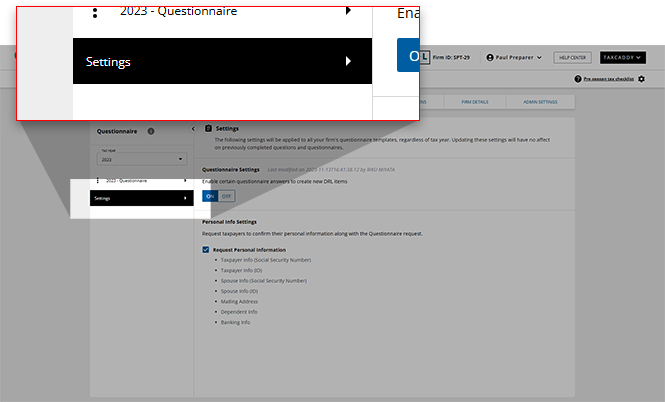Click the arrow on the Settings item
Screen dimensions: 665x402
(186, 199)
